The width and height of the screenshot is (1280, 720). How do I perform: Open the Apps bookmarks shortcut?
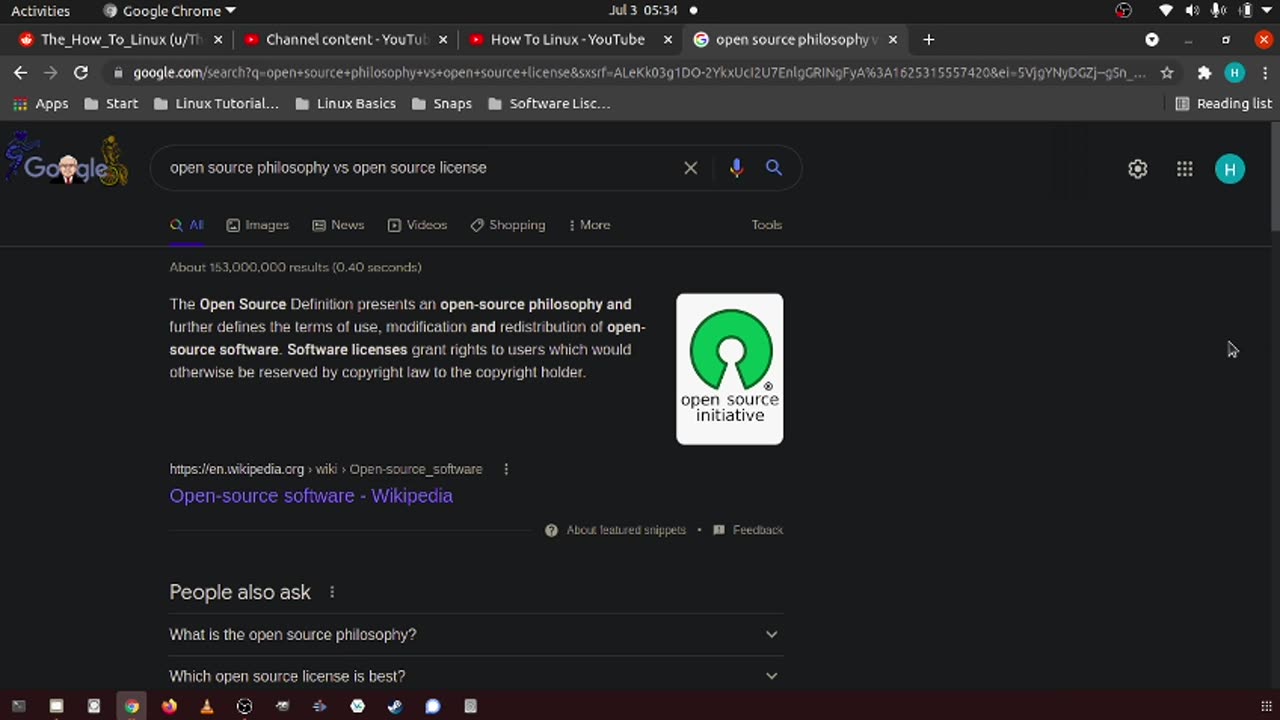pyautogui.click(x=41, y=103)
